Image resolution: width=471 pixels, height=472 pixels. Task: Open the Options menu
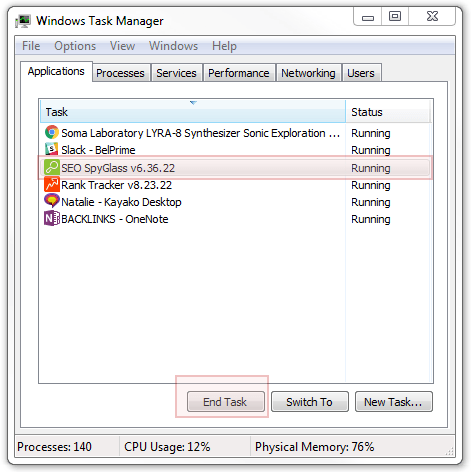pos(75,46)
